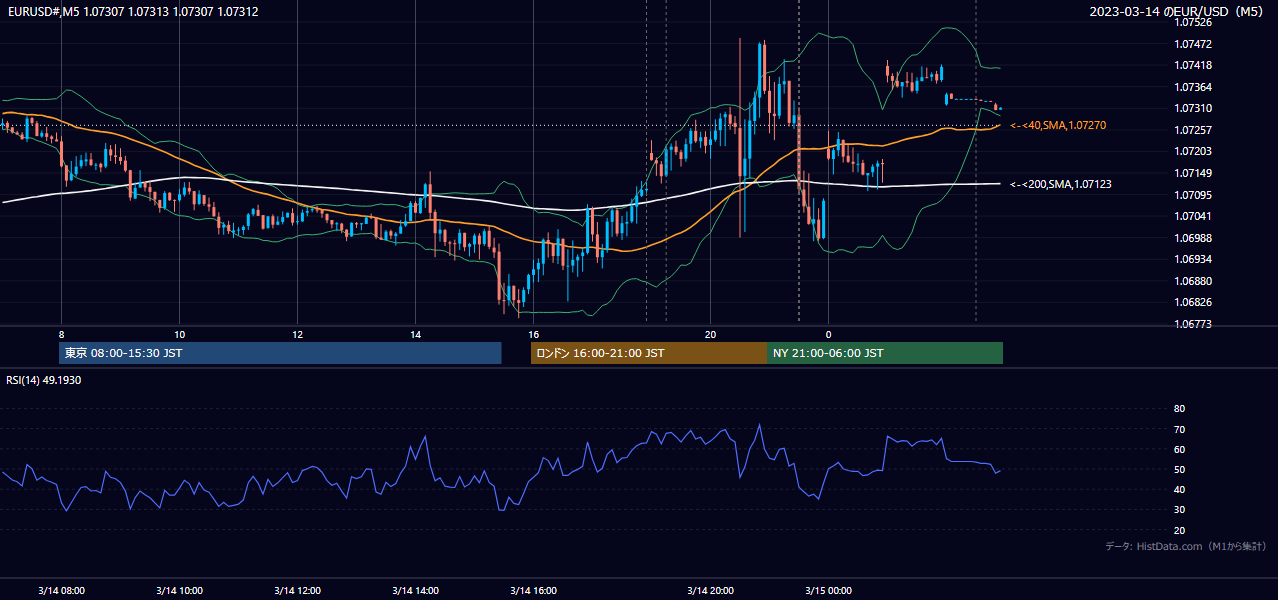Click price axis value 1.07418
This screenshot has width=1278, height=600.
[x=1192, y=65]
